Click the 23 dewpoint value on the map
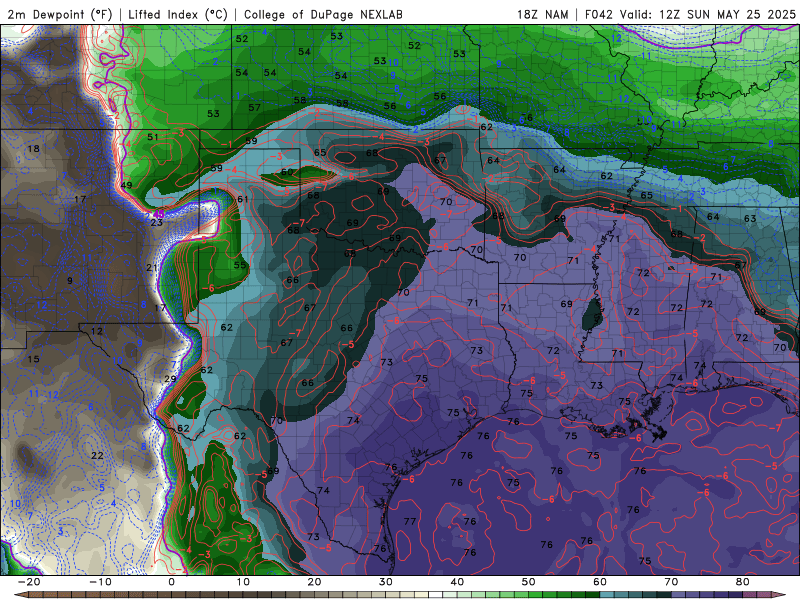This screenshot has width=800, height=600. click(x=156, y=222)
